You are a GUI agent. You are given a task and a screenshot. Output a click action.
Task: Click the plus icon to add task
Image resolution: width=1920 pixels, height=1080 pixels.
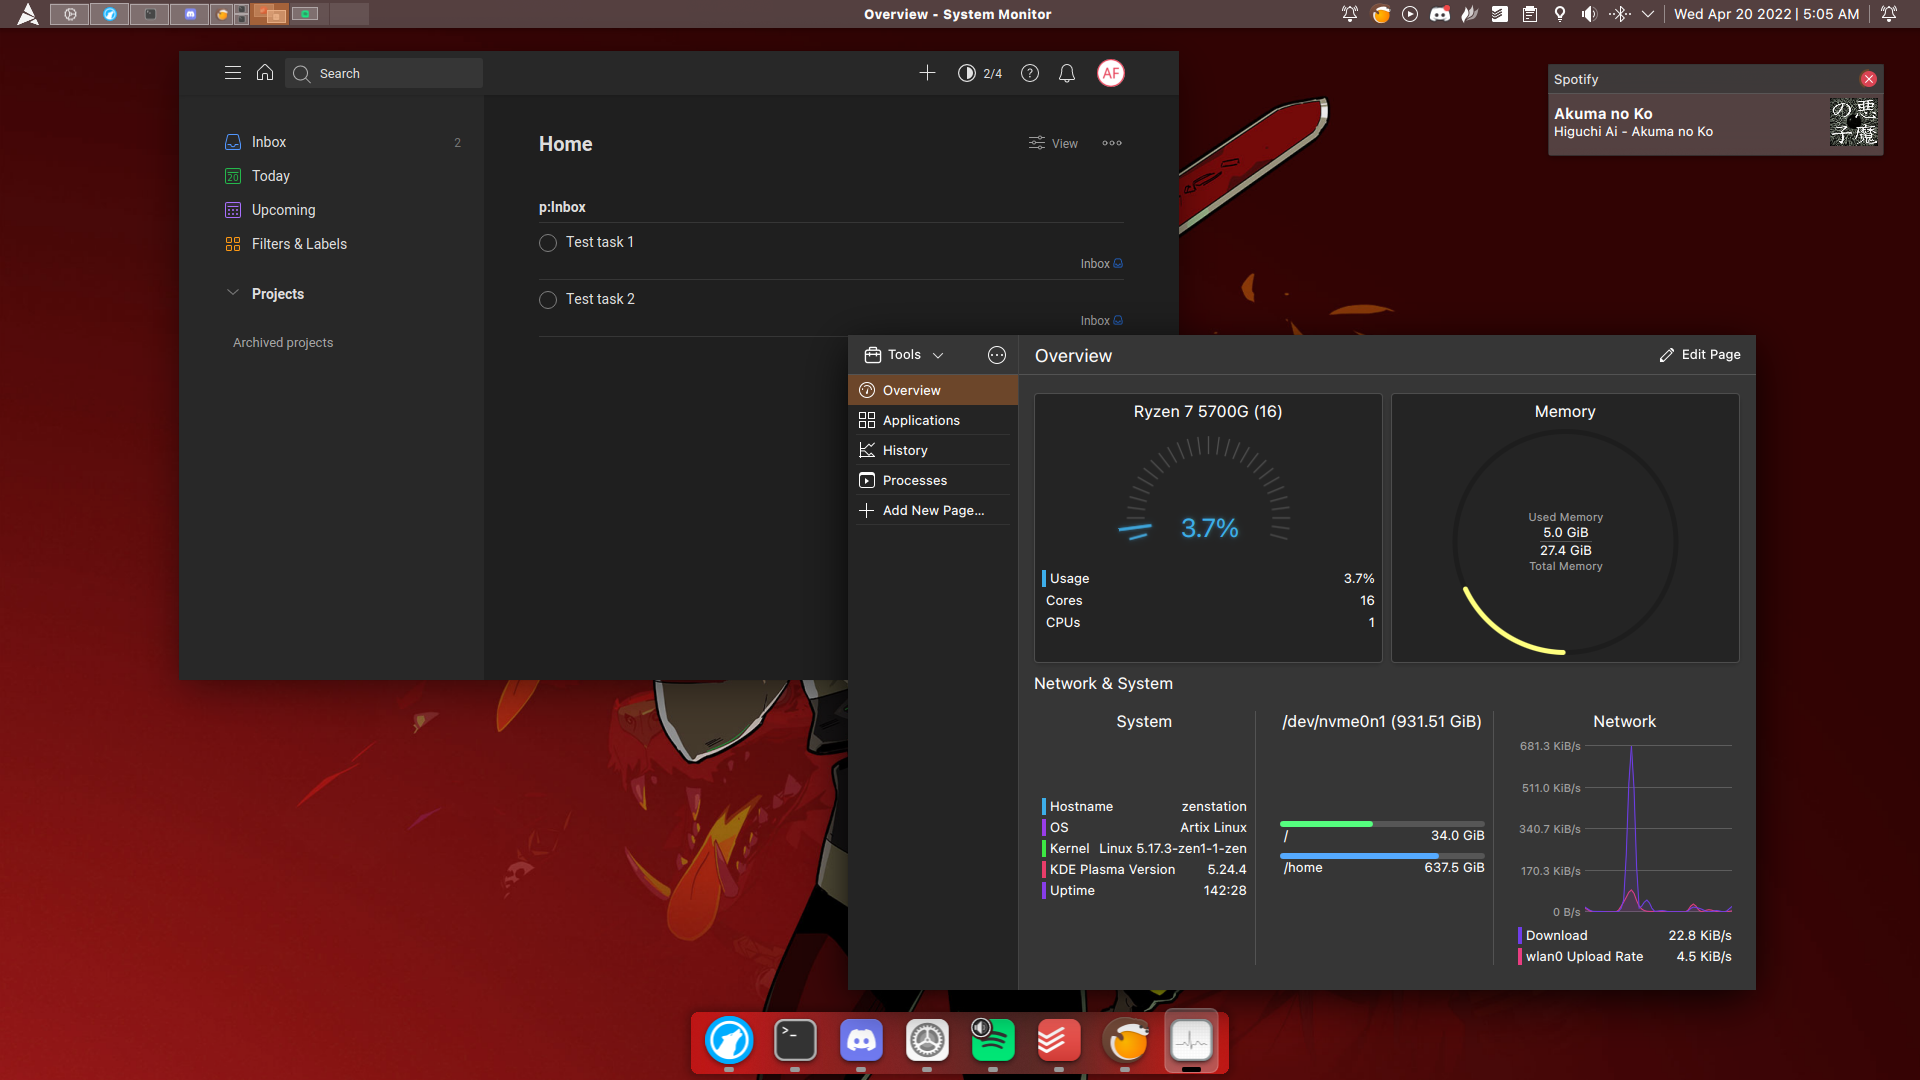pyautogui.click(x=927, y=73)
